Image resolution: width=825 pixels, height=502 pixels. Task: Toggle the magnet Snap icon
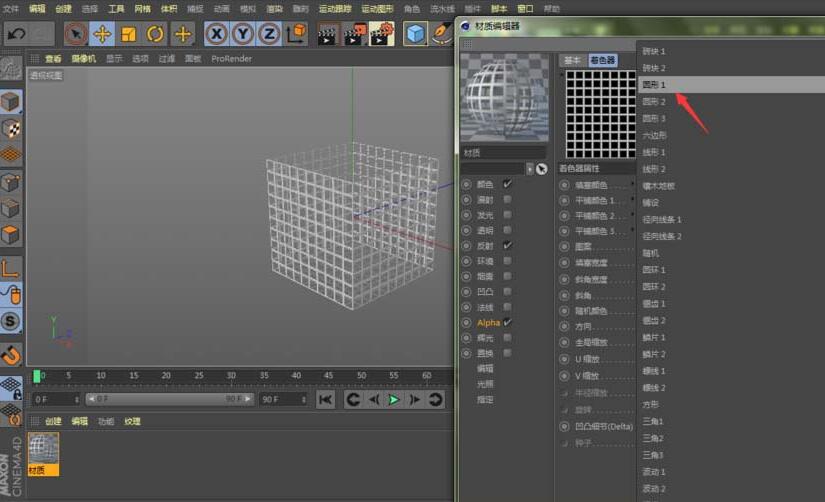point(11,355)
